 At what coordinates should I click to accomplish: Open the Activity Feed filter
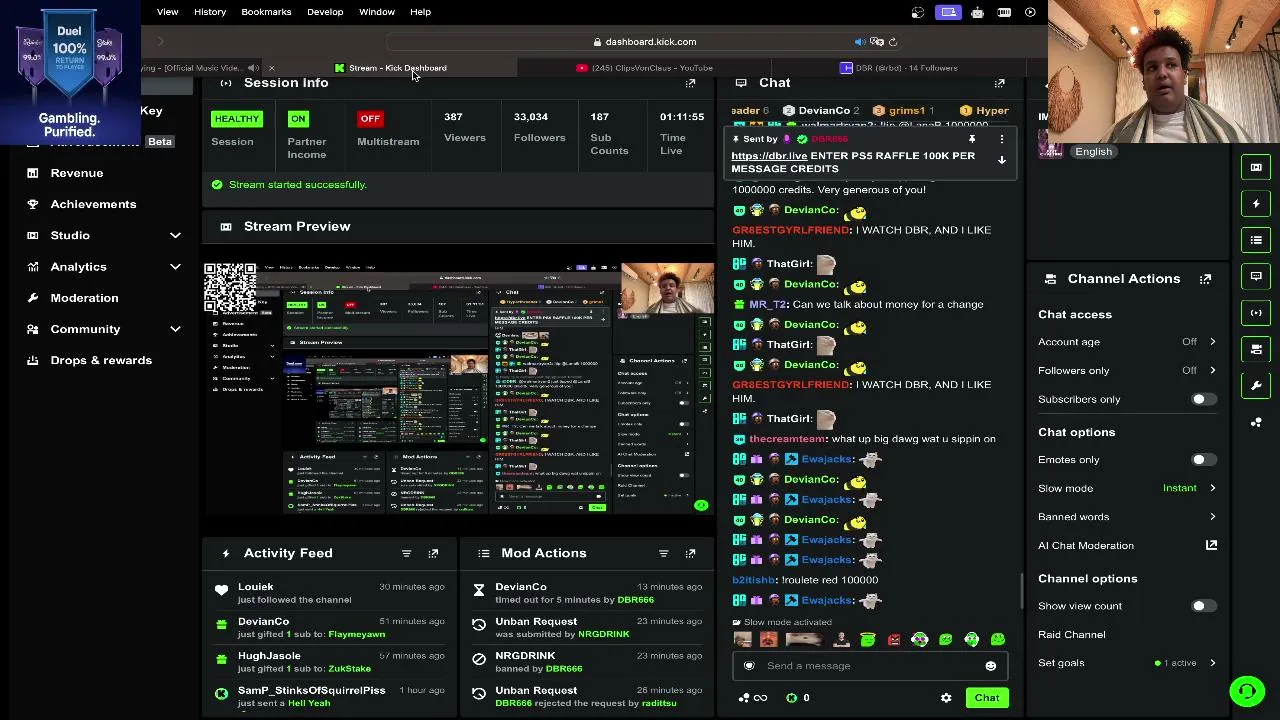coord(406,553)
